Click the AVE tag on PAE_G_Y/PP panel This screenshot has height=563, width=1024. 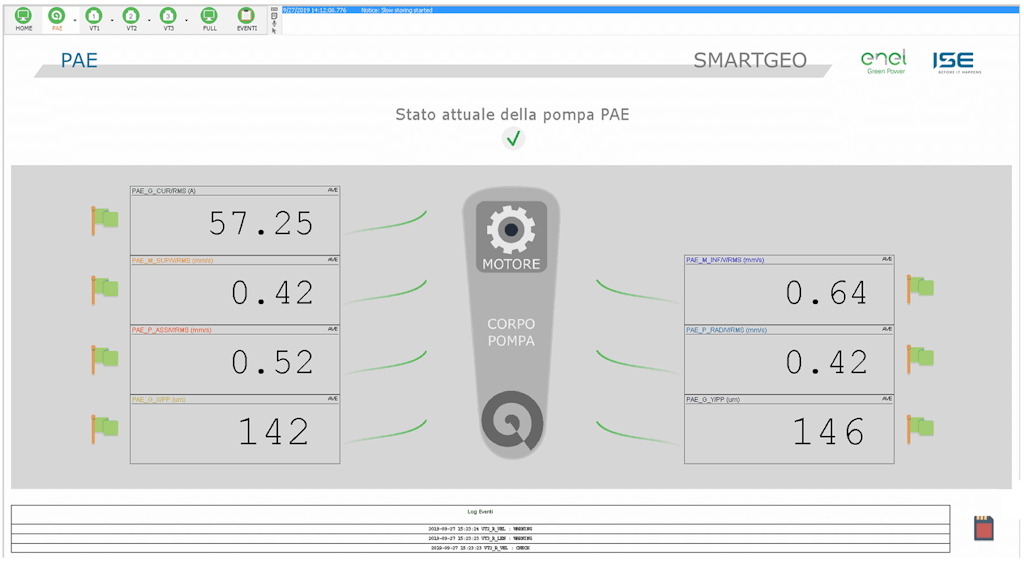(x=887, y=398)
